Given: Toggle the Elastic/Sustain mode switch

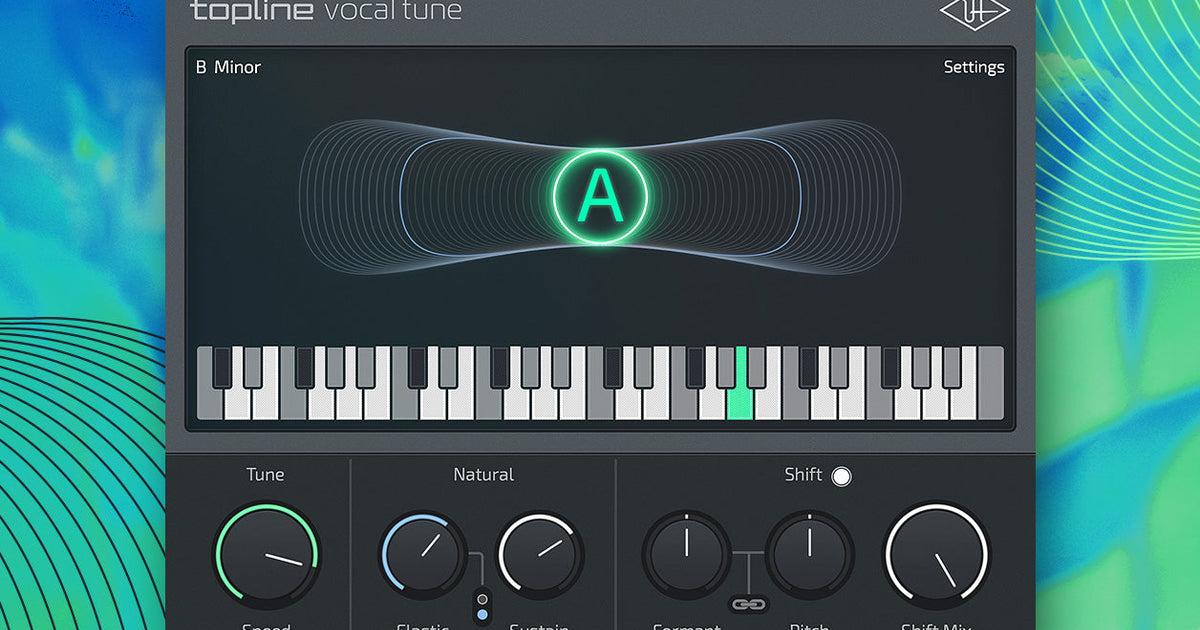Looking at the screenshot, I should 483,606.
